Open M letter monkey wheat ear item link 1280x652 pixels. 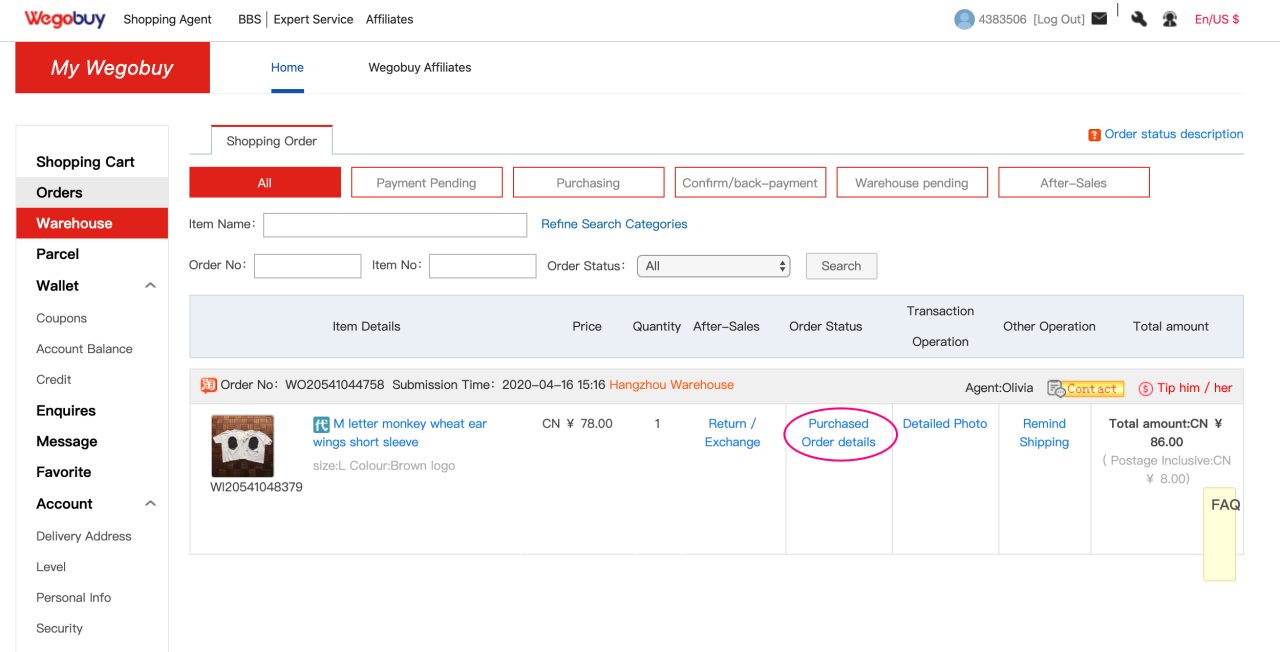[400, 433]
